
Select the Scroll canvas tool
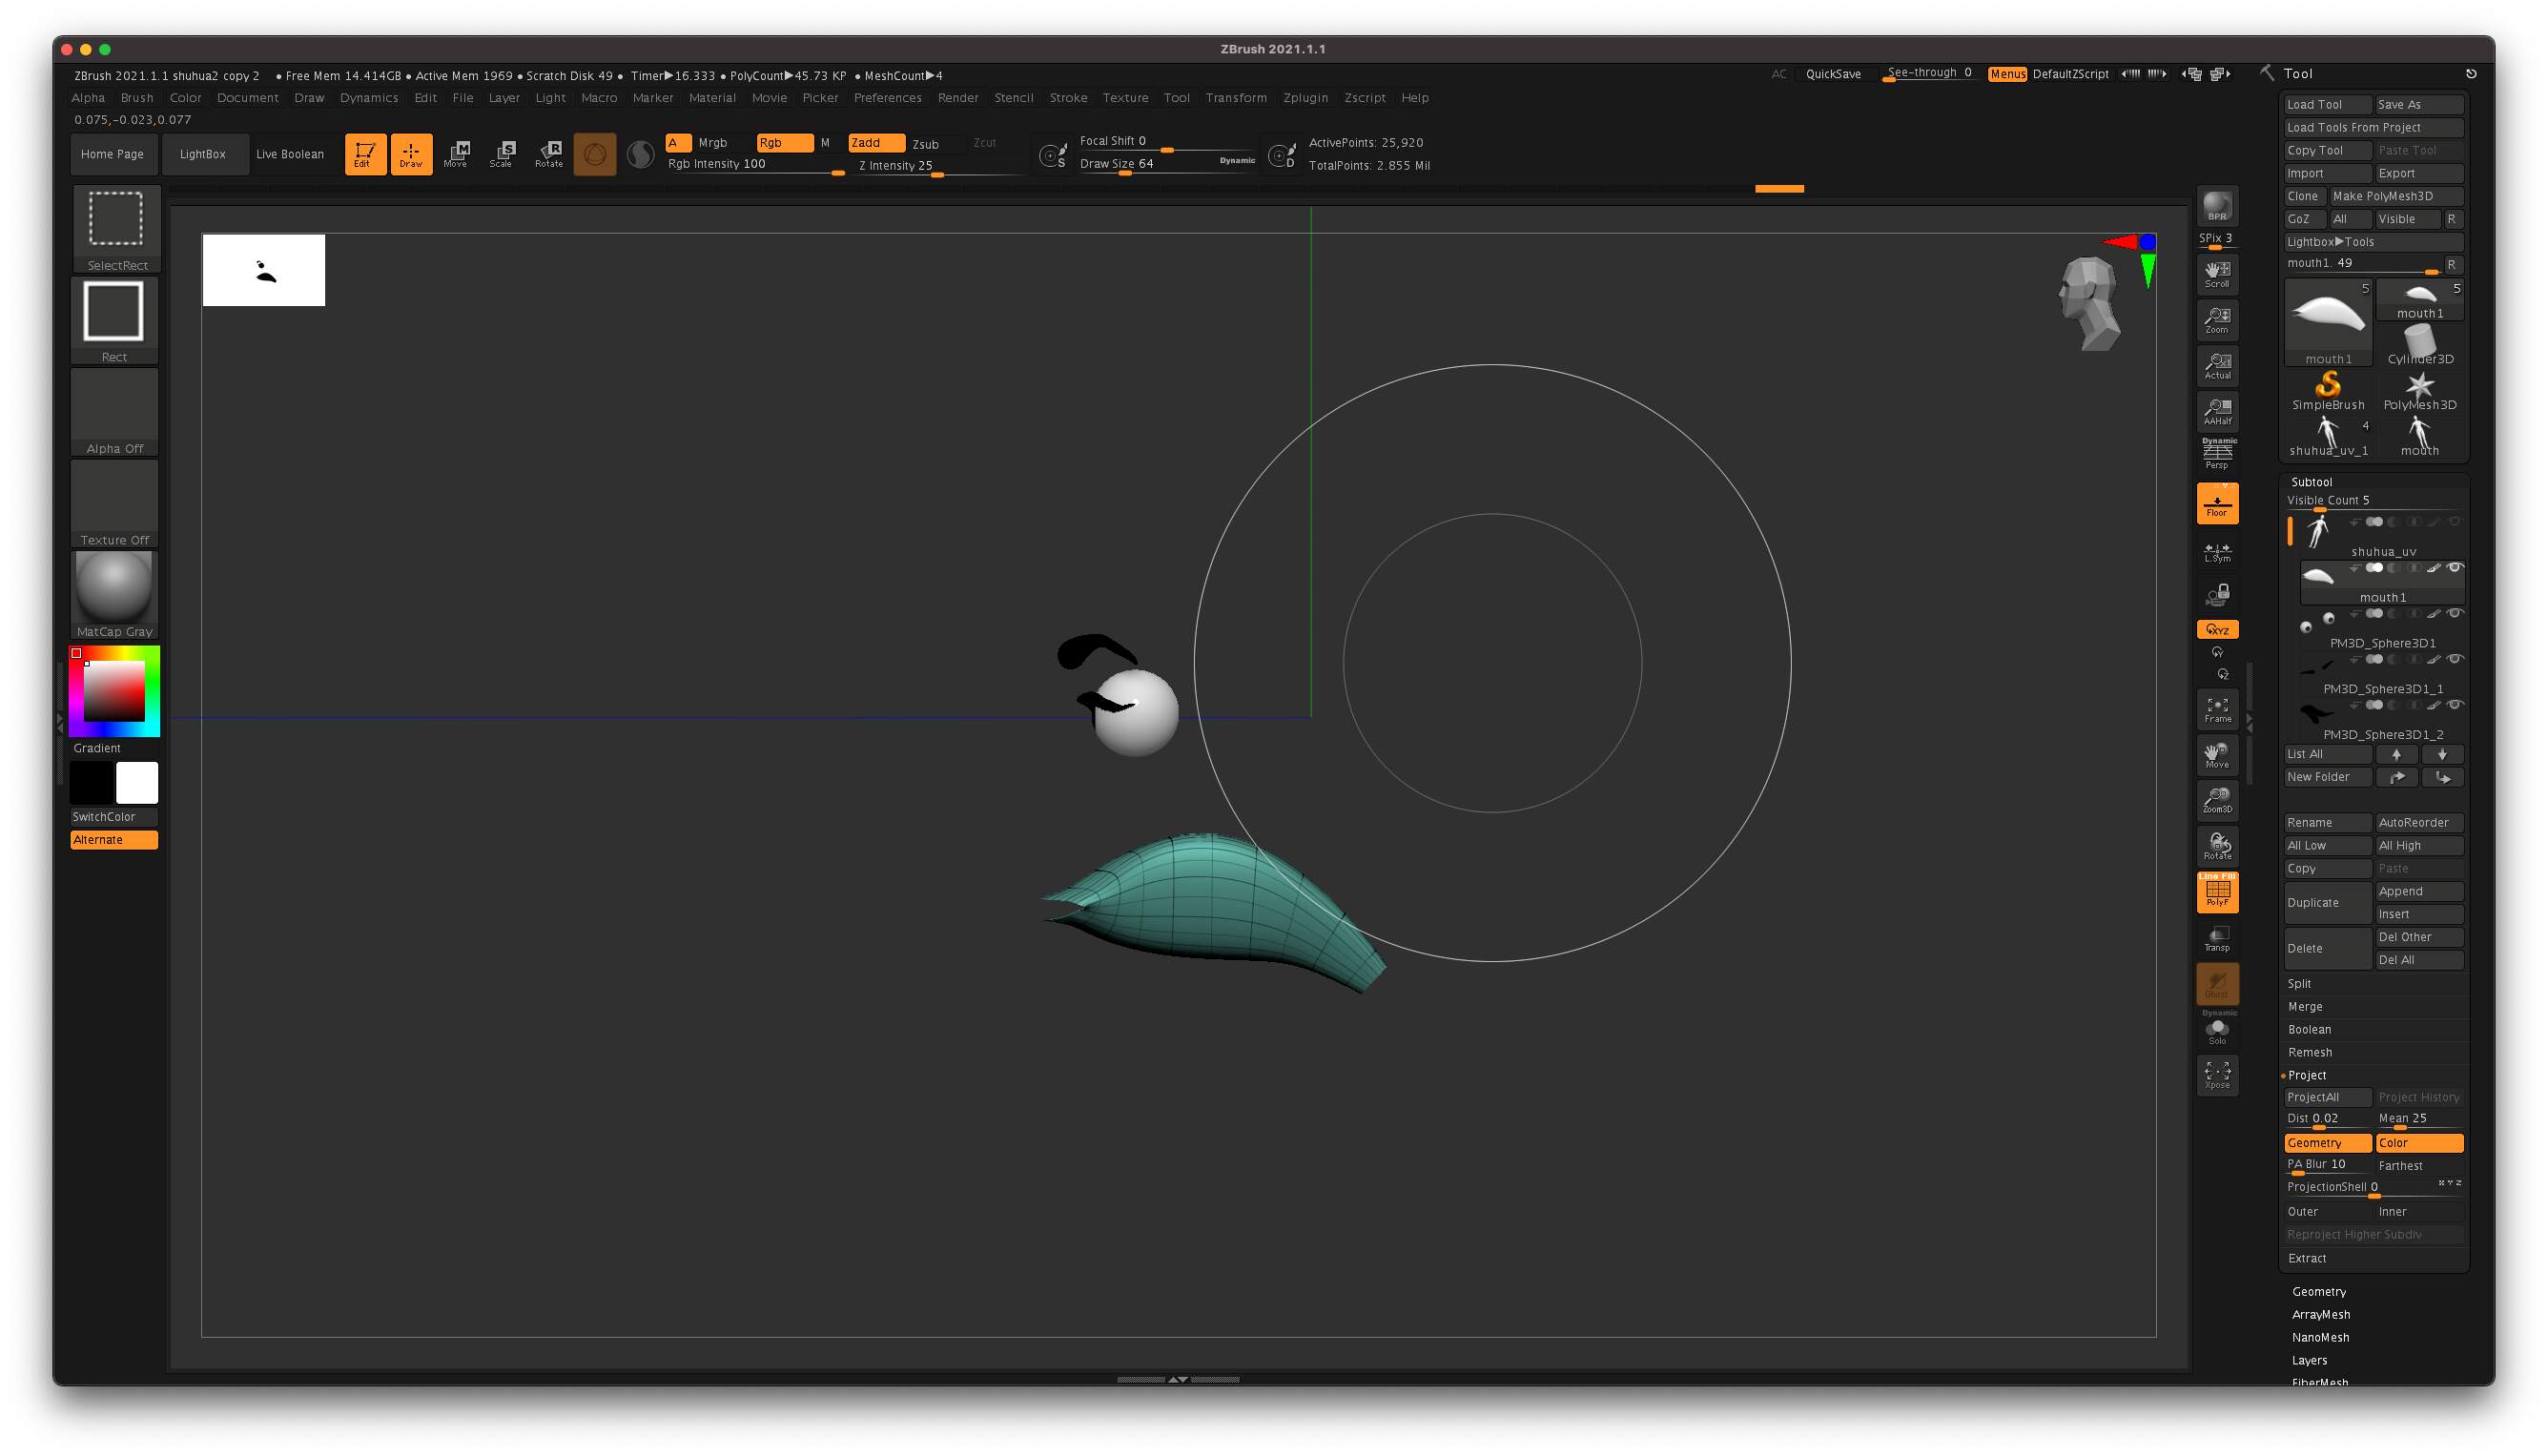click(x=2217, y=273)
